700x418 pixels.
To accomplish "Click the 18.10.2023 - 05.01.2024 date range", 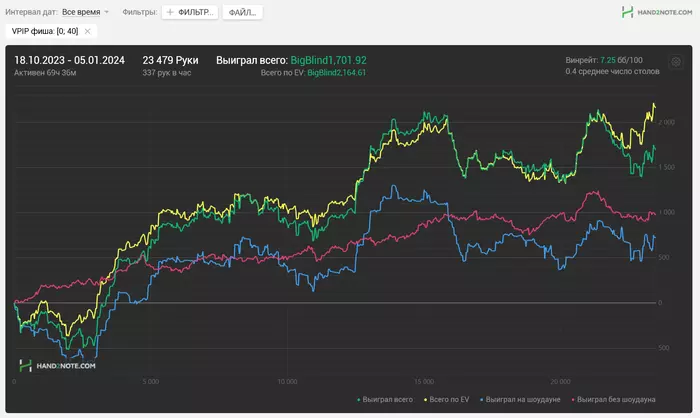I will 69,60.
